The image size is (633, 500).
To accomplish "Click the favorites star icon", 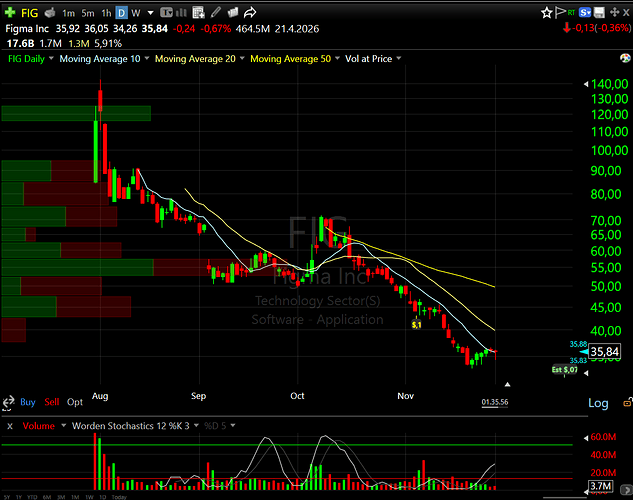I will [547, 13].
